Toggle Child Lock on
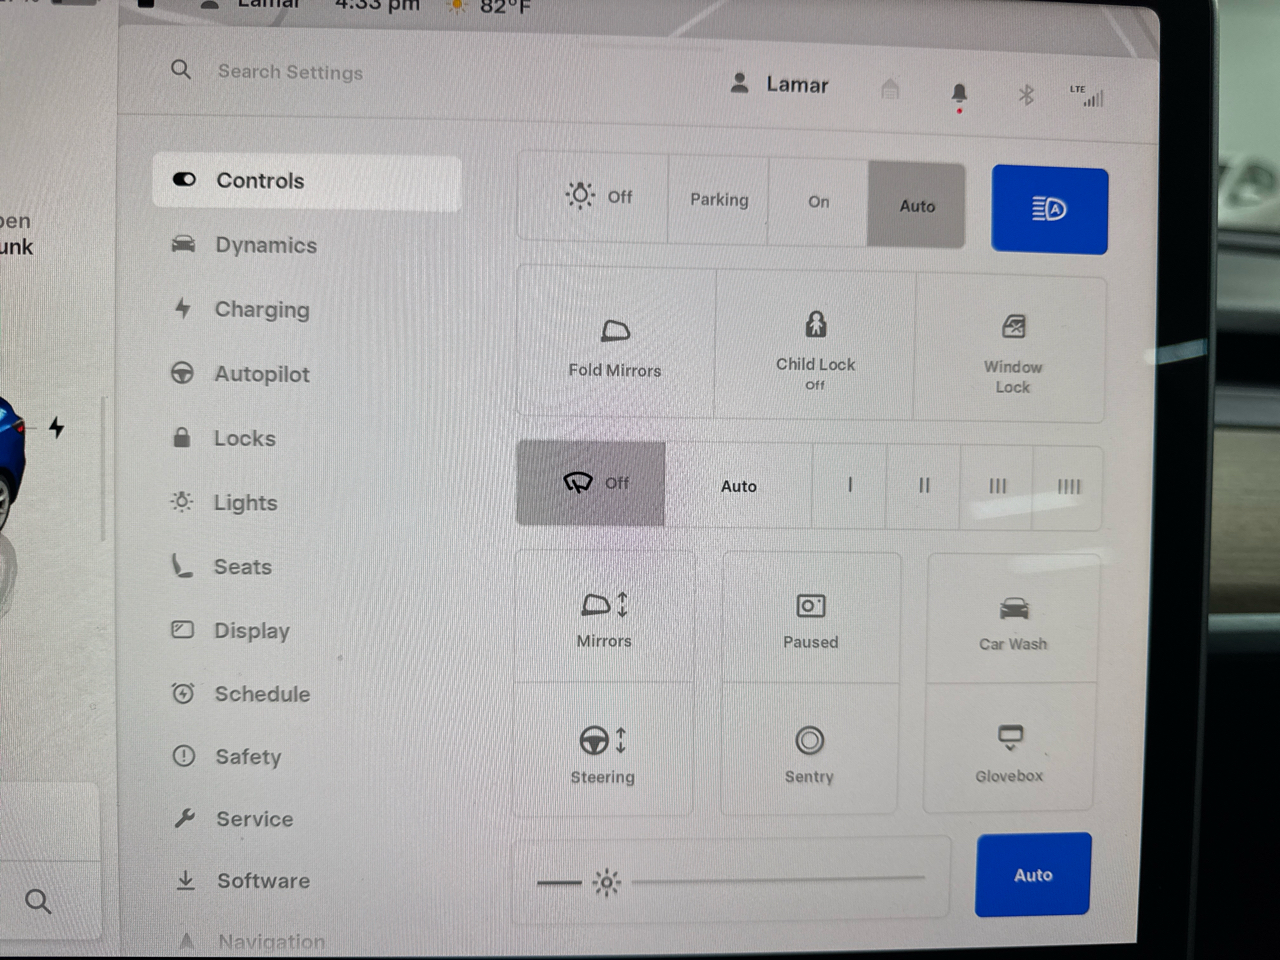 (815, 344)
